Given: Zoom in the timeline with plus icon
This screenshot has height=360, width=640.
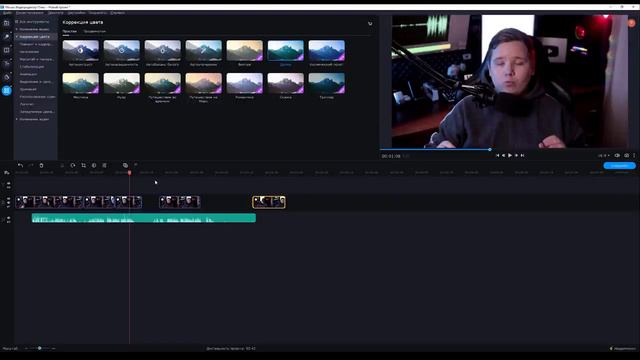Looking at the screenshot, I should [53, 349].
